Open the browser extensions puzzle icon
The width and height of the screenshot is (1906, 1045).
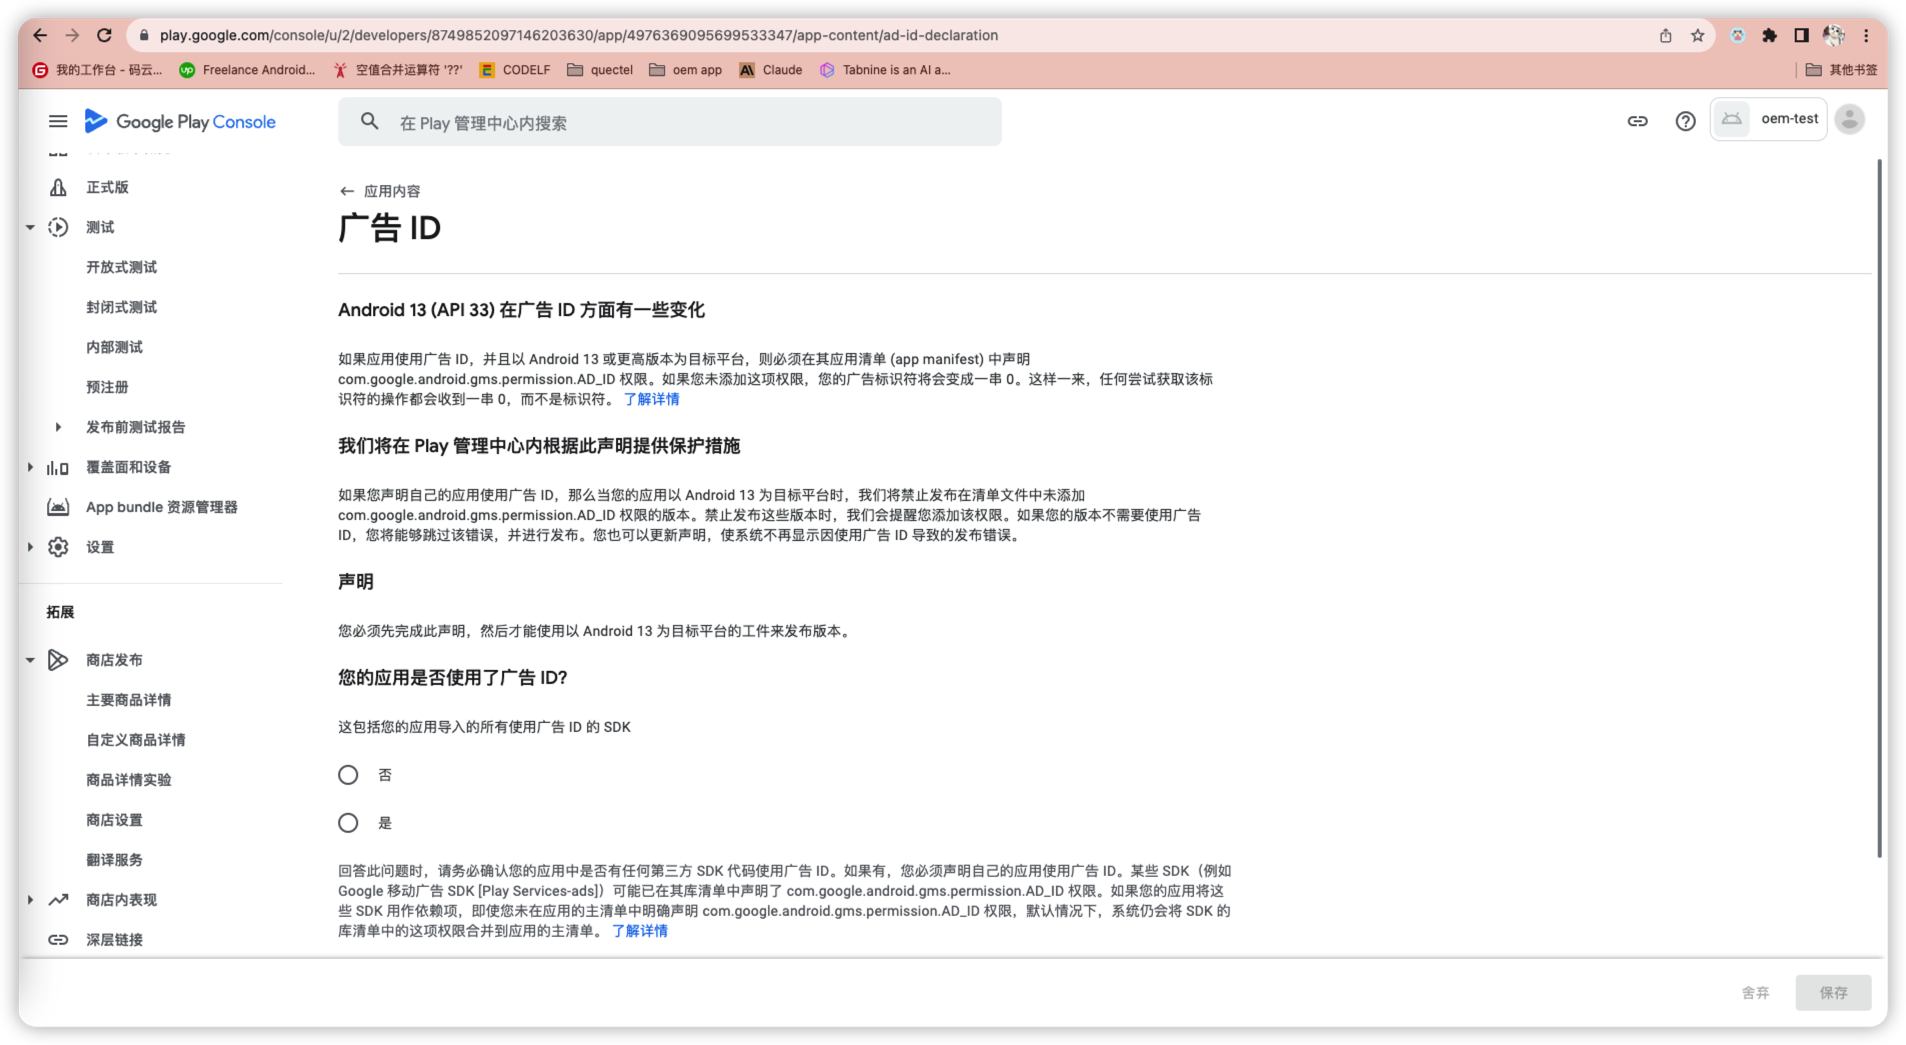[x=1769, y=35]
